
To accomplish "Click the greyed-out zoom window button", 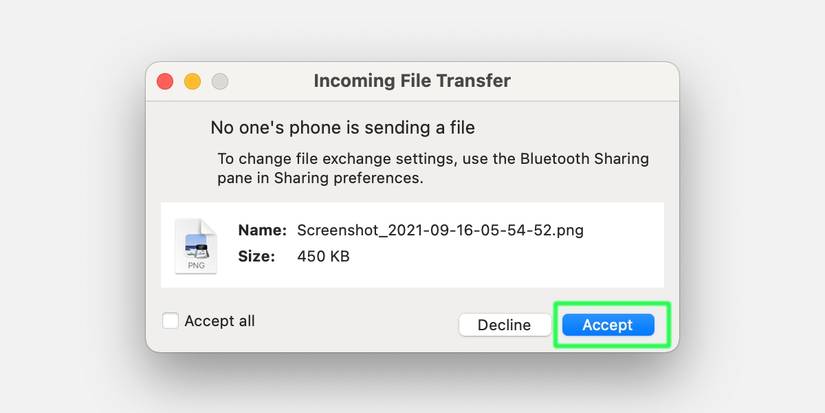I will pyautogui.click(x=219, y=81).
